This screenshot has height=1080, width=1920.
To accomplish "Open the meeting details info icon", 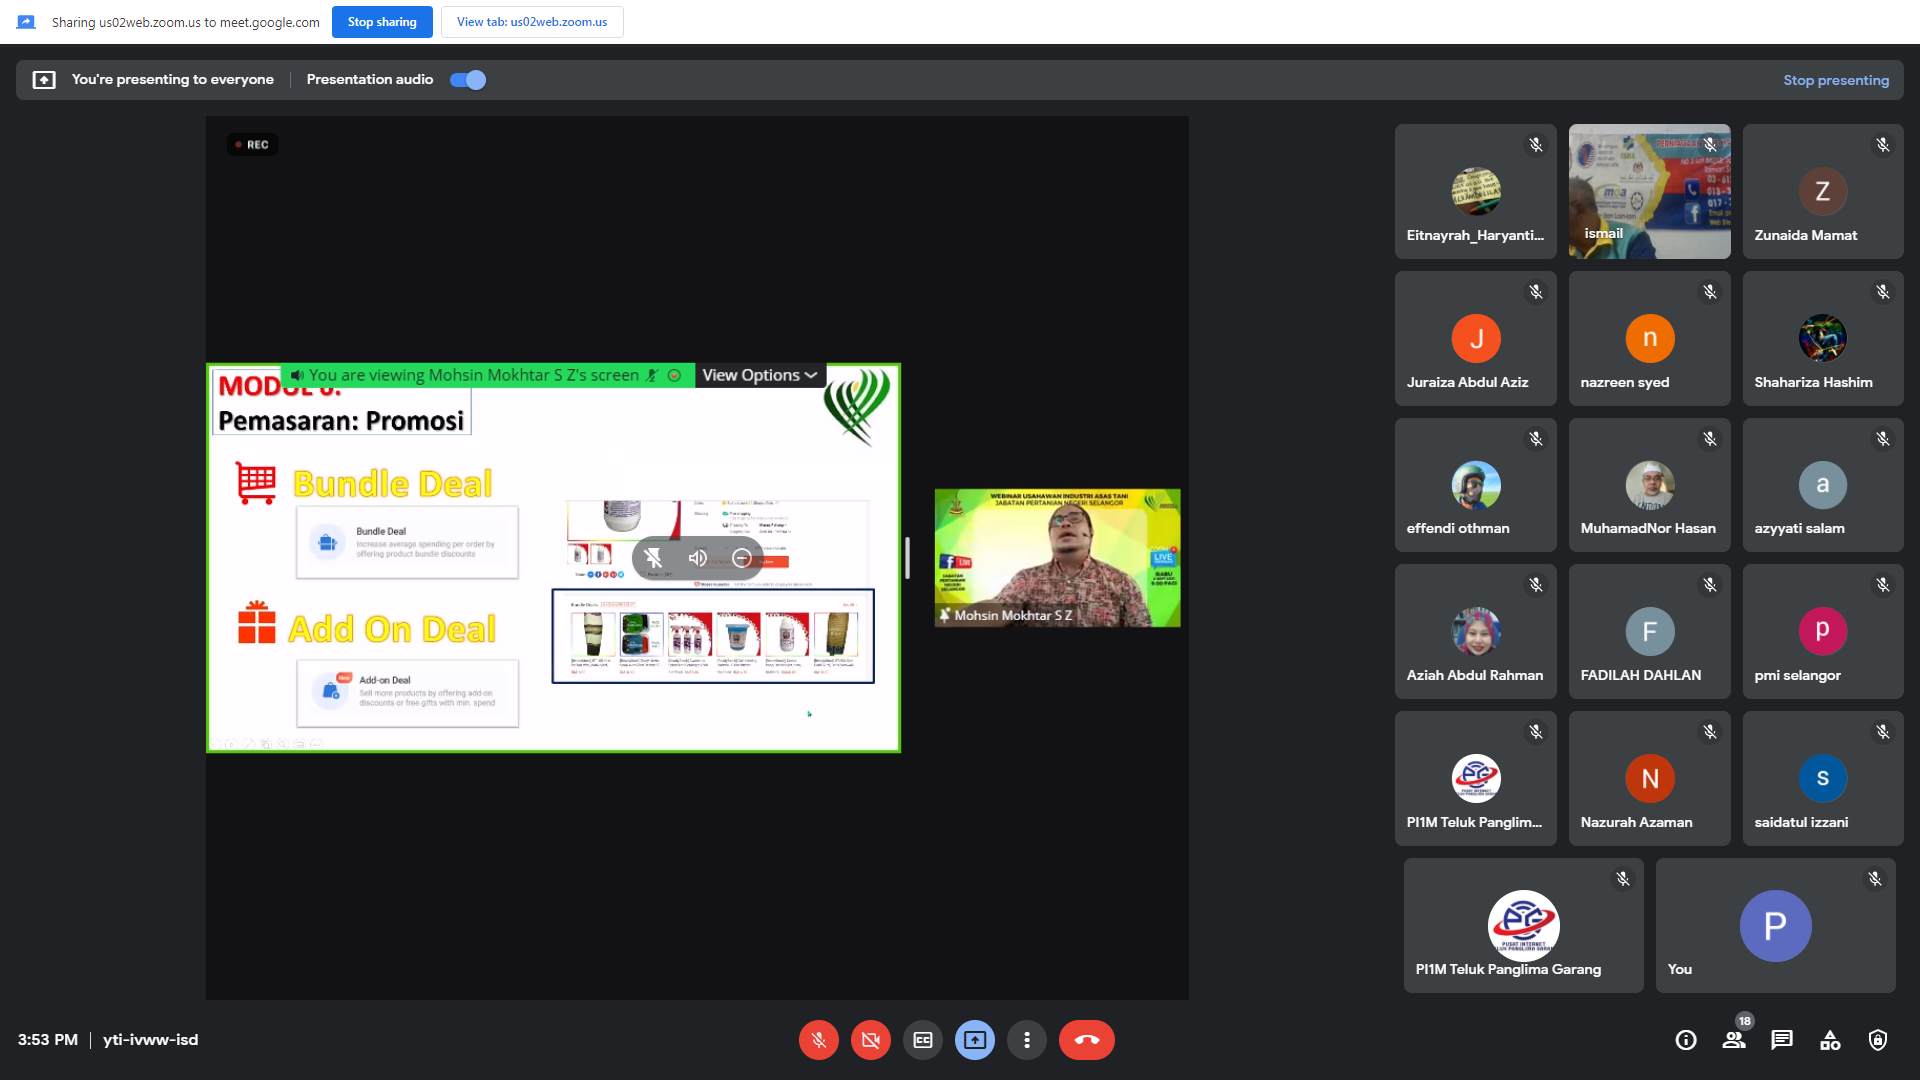I will pyautogui.click(x=1686, y=1040).
